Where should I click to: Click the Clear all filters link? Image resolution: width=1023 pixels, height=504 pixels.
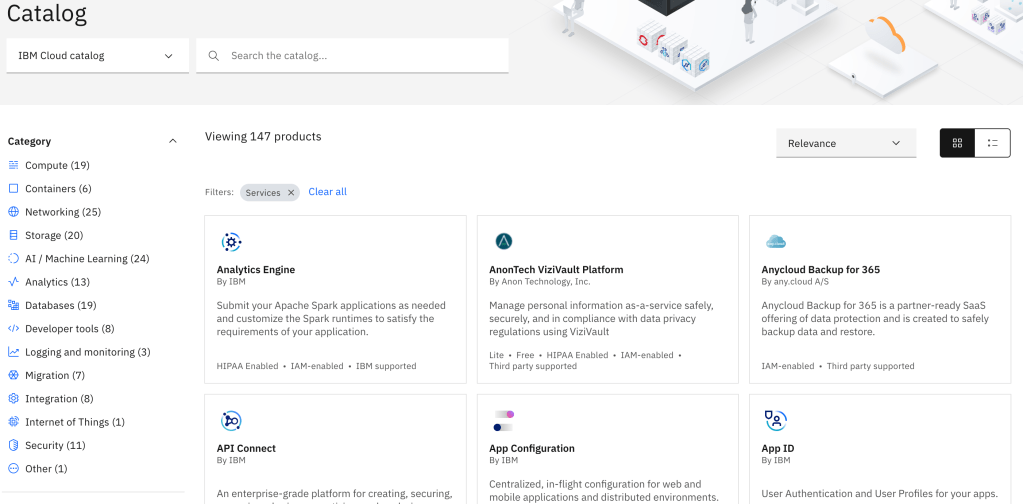(327, 192)
